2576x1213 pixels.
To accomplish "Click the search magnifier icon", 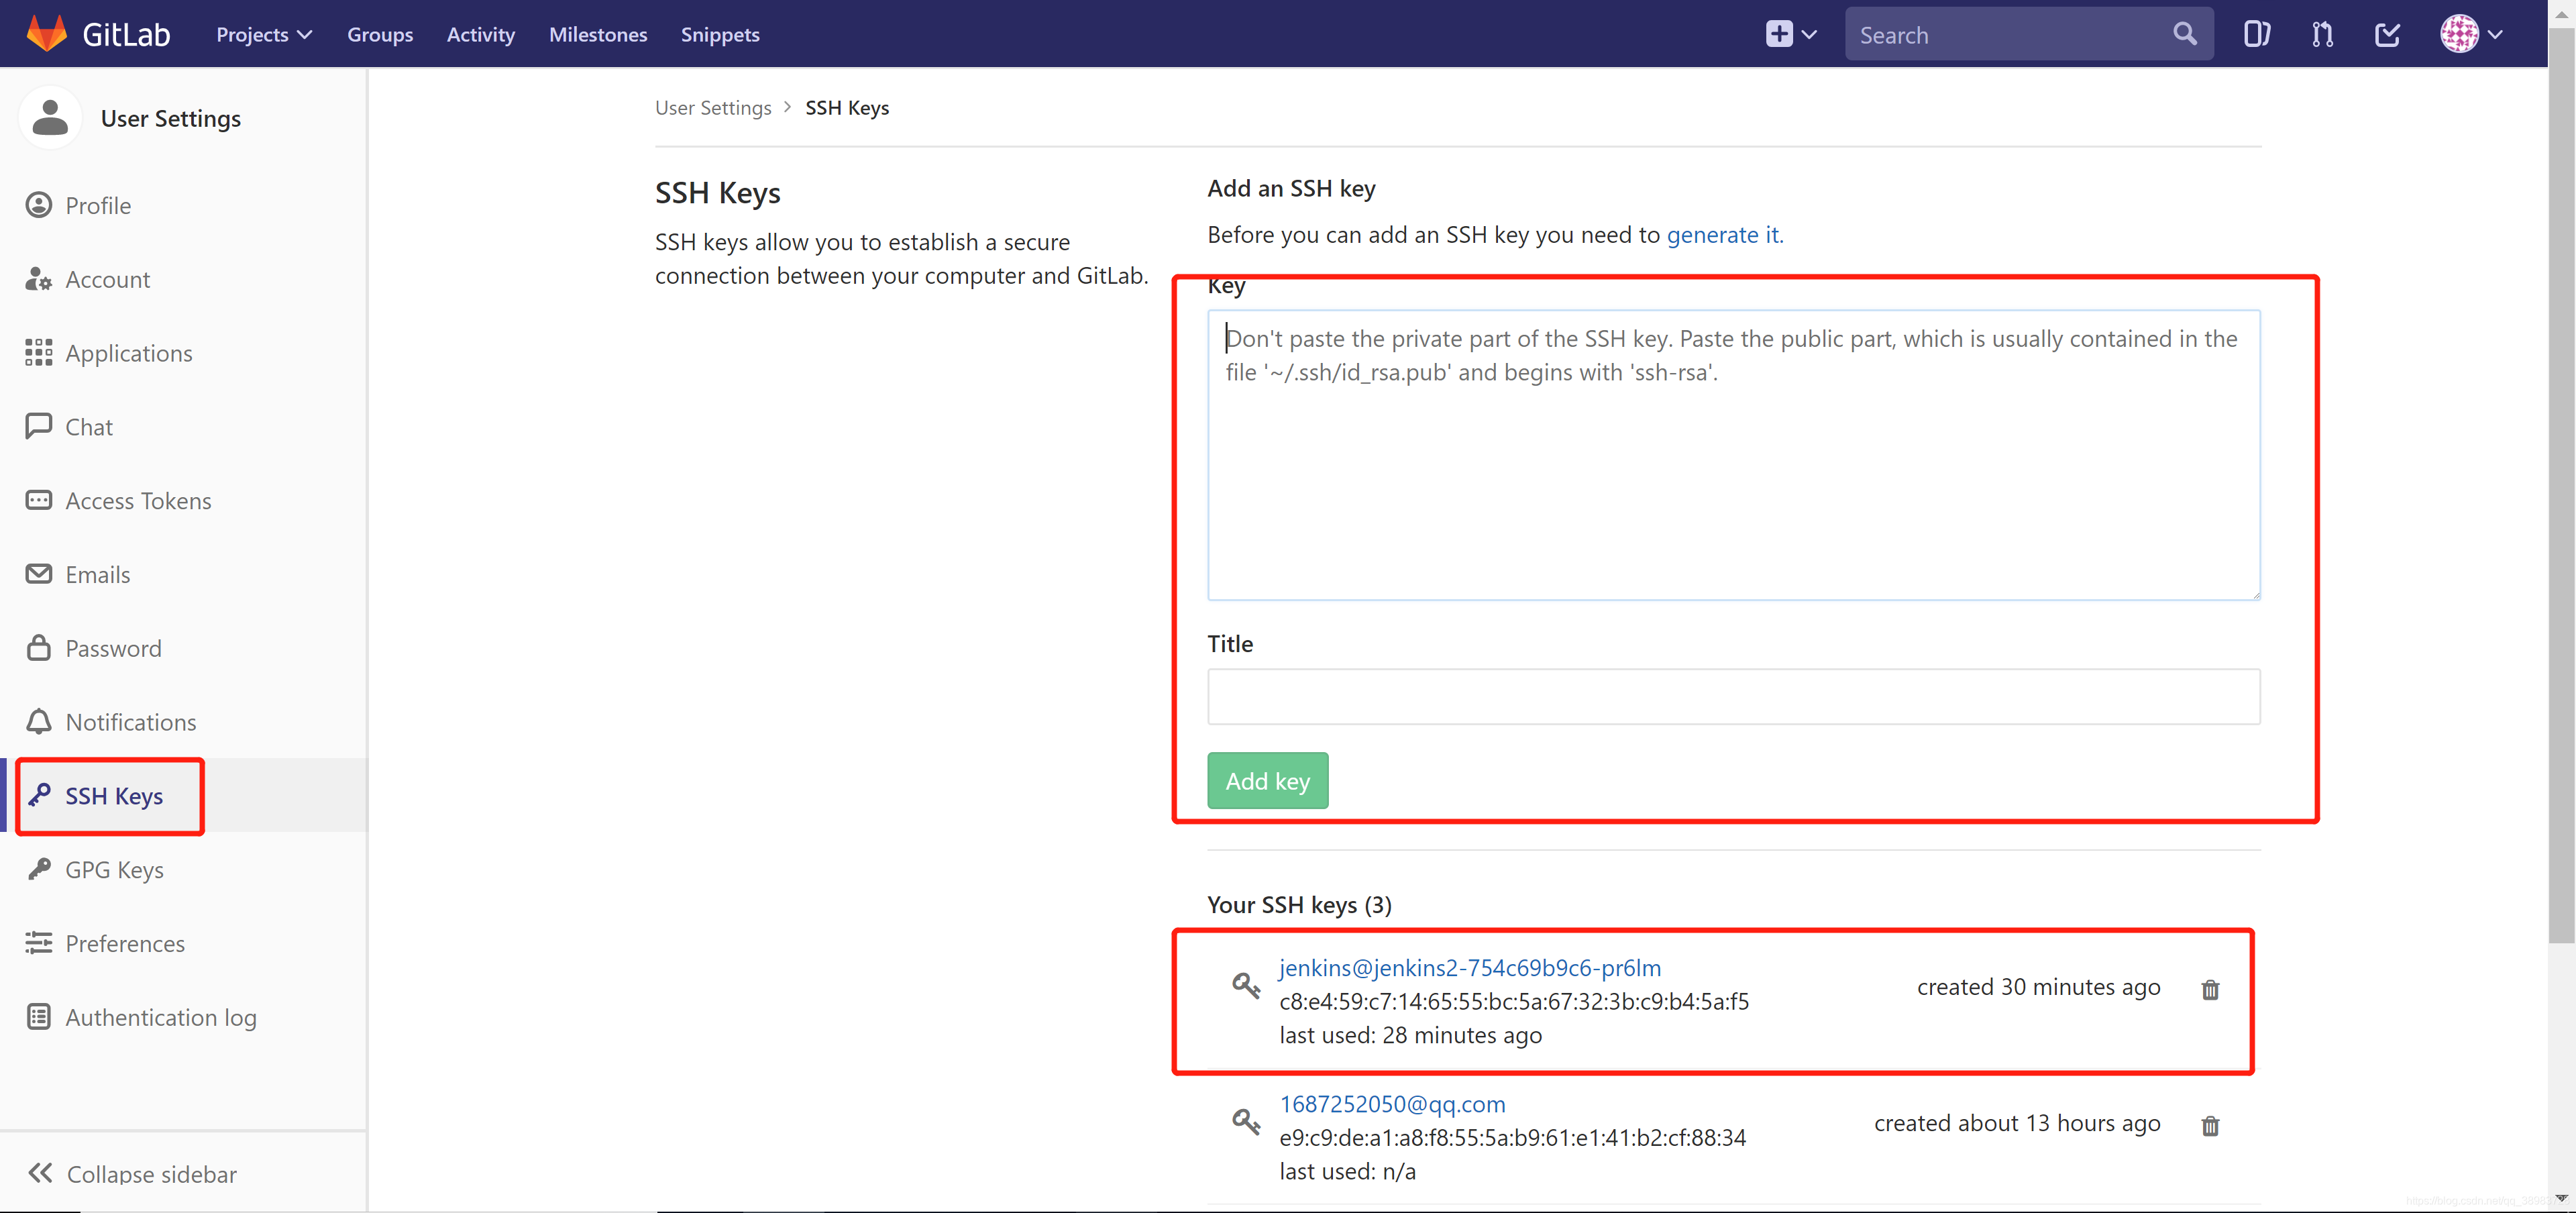I will tap(2185, 33).
